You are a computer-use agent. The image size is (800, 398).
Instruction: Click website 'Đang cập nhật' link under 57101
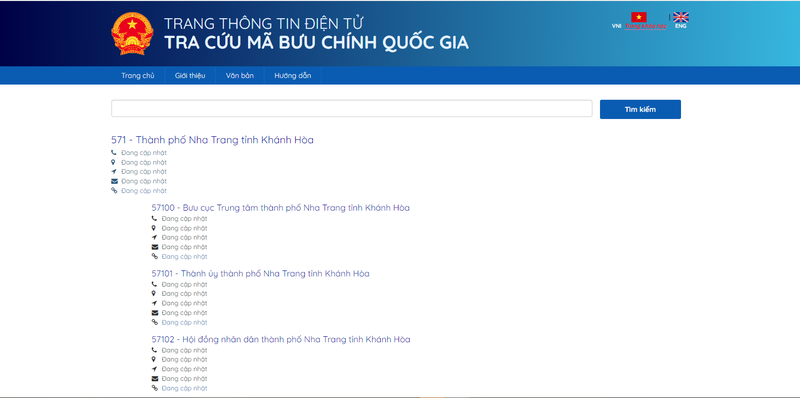(x=184, y=322)
